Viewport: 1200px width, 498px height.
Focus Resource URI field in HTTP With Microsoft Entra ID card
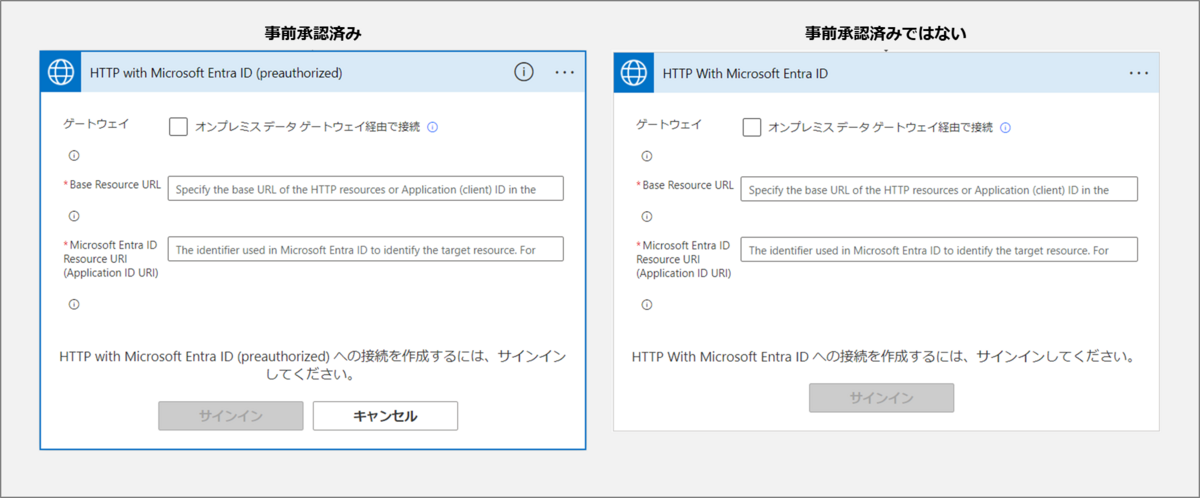939,250
